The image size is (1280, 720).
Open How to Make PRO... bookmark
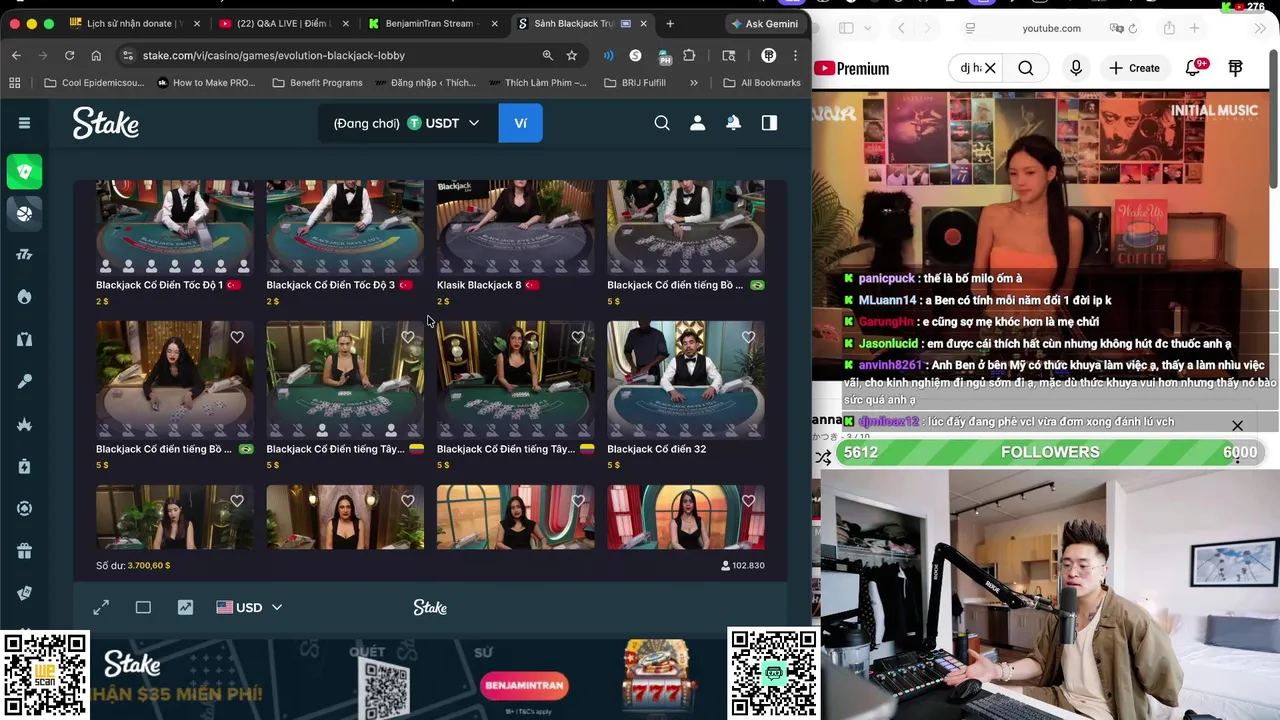pos(206,83)
